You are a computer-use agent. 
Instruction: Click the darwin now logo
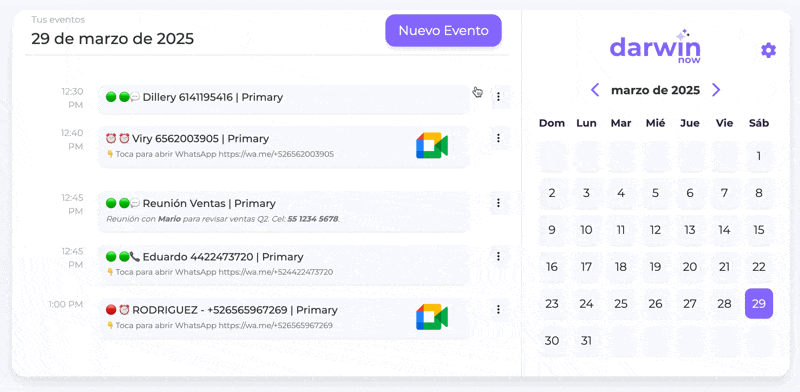(655, 47)
